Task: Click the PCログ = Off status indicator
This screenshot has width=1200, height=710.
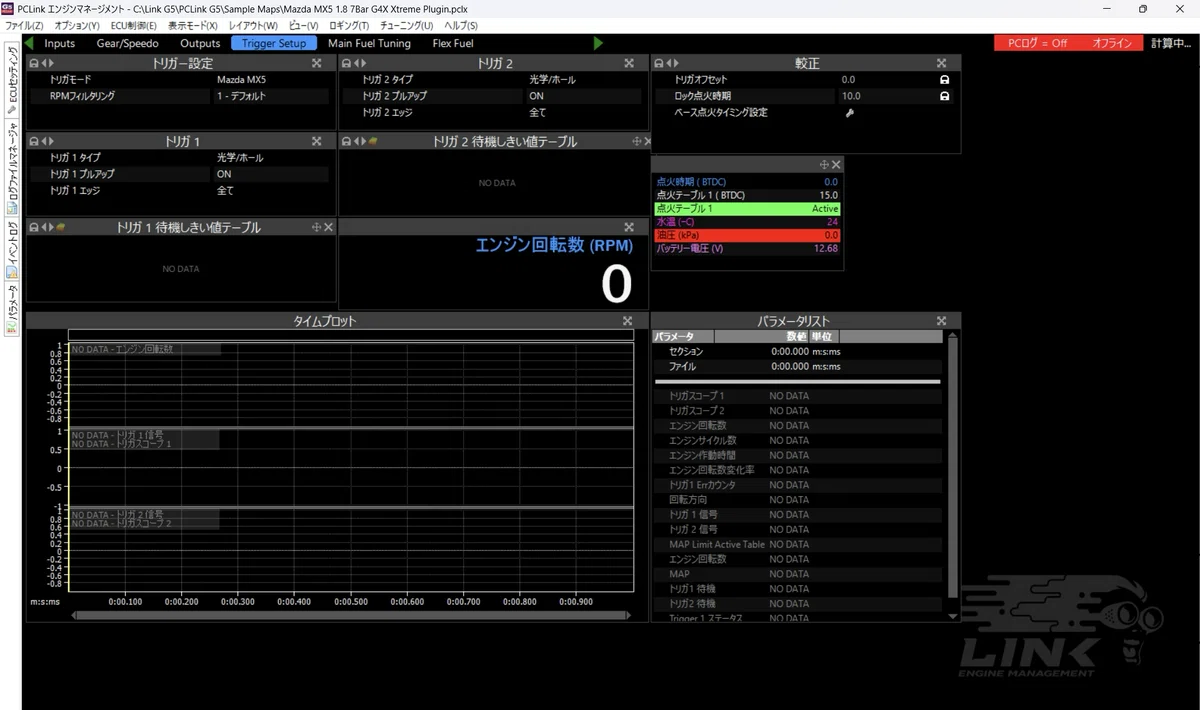Action: [1037, 43]
